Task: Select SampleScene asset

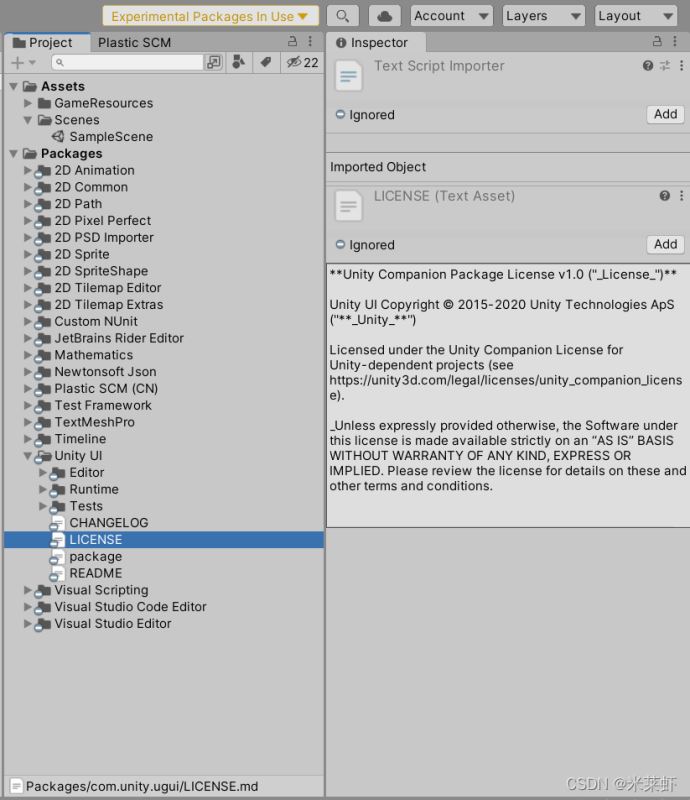Action: coord(111,137)
